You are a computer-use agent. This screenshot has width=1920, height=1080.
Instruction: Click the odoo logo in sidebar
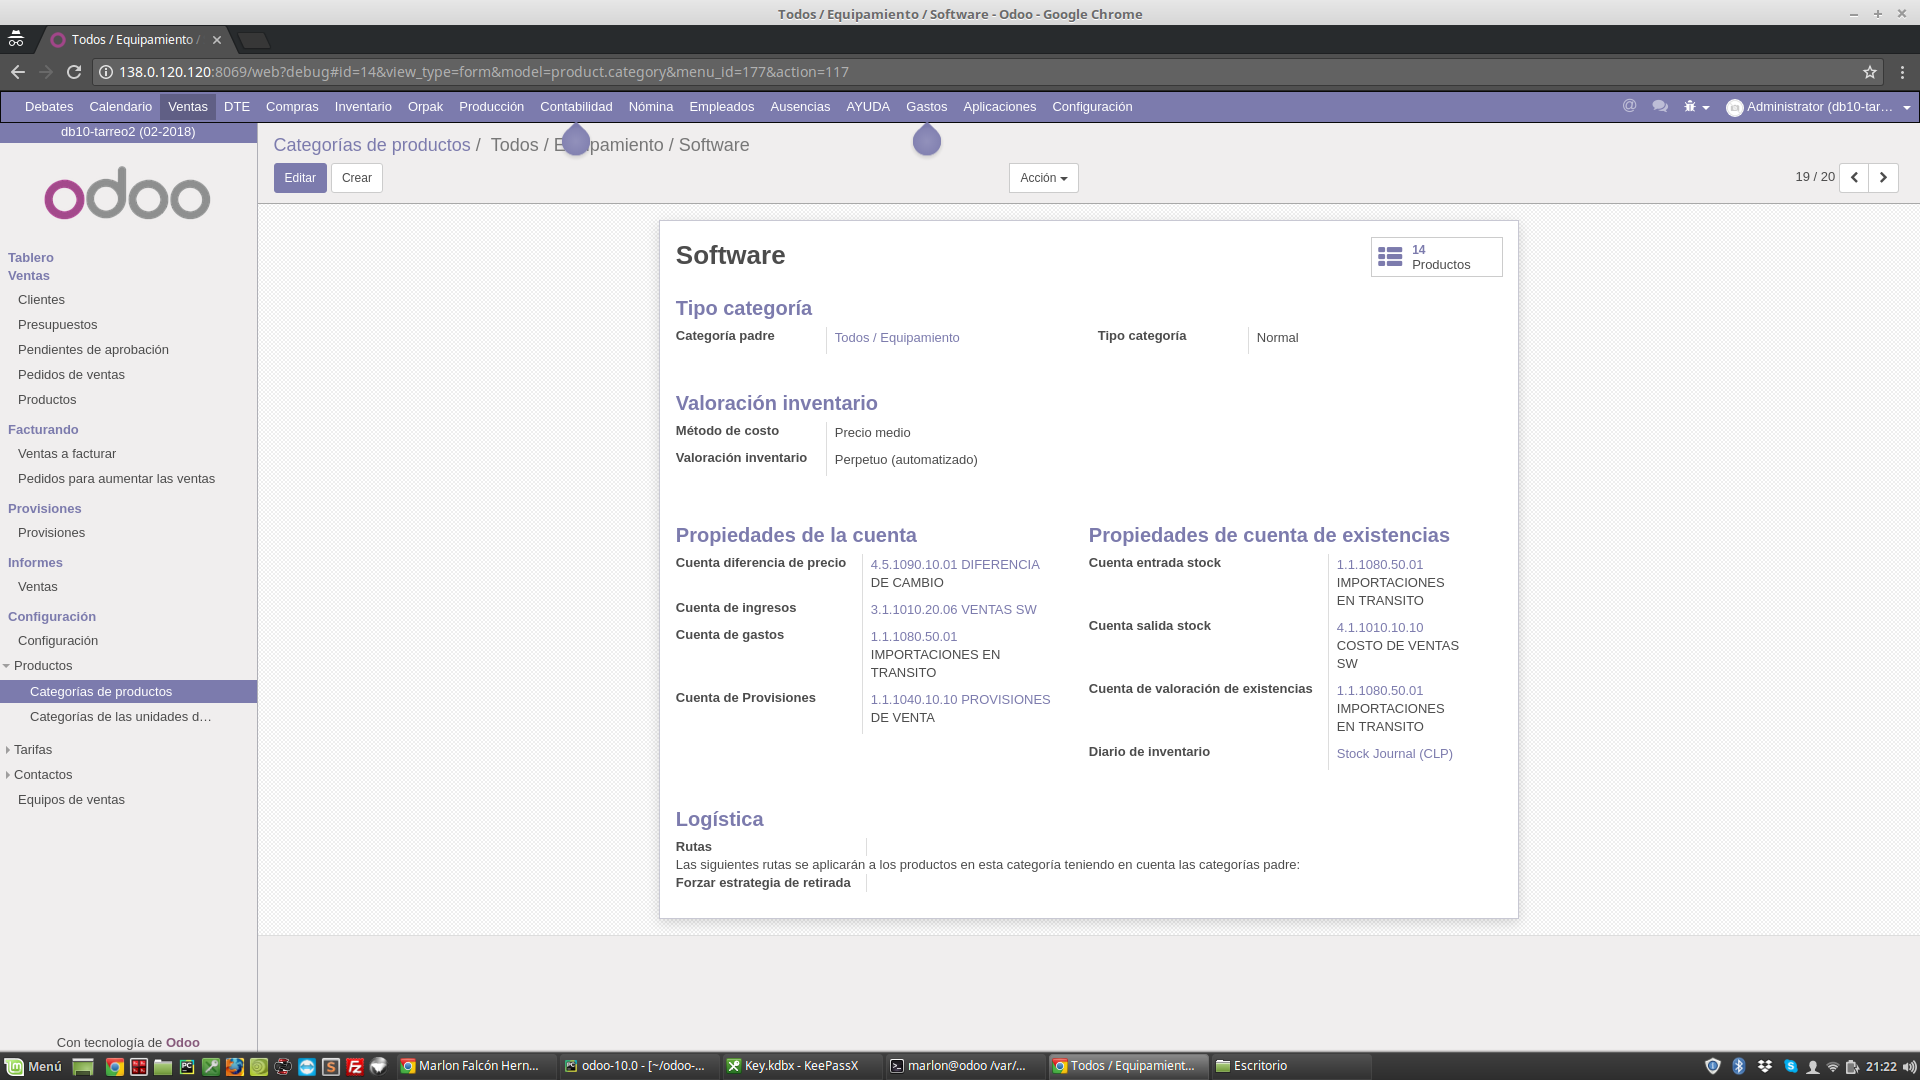(x=127, y=193)
